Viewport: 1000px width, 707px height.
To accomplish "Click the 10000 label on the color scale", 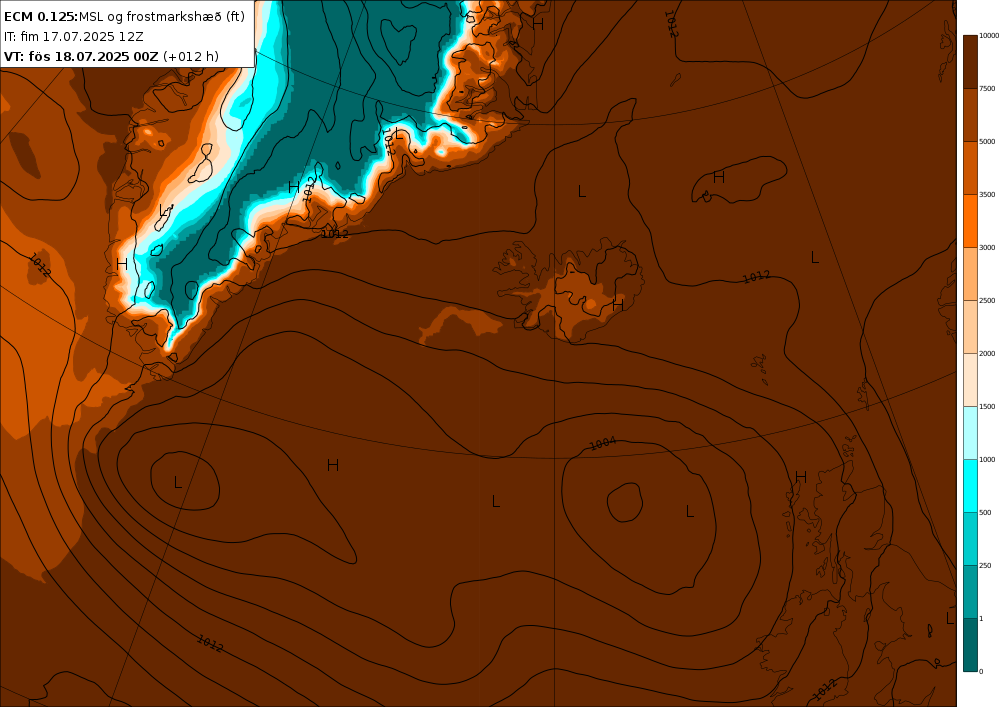I will pyautogui.click(x=989, y=36).
